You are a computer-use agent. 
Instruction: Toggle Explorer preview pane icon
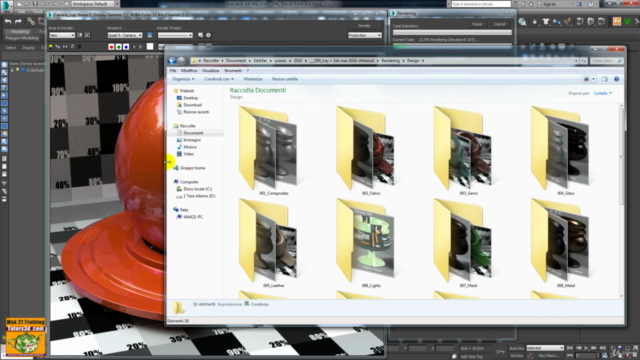tap(604, 79)
